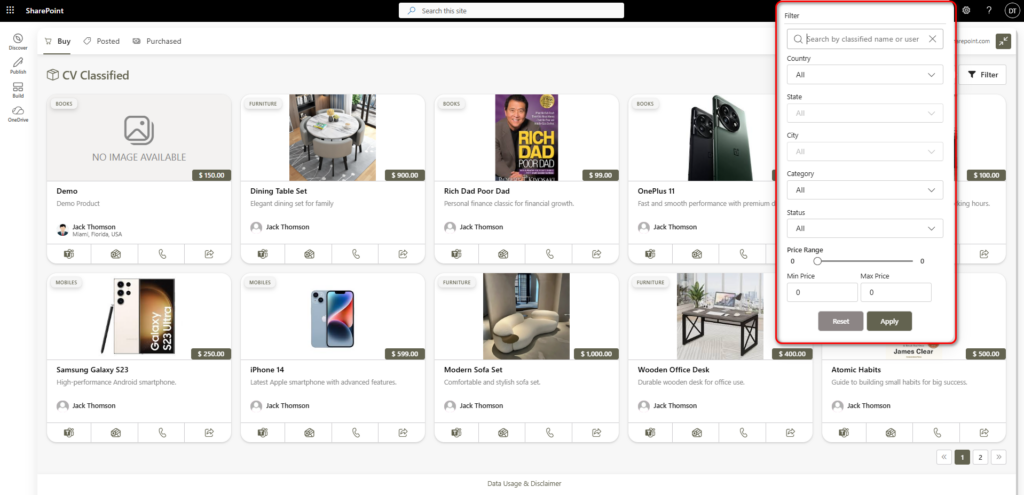Open Build in the left sidebar
The width and height of the screenshot is (1024, 495).
click(x=18, y=90)
